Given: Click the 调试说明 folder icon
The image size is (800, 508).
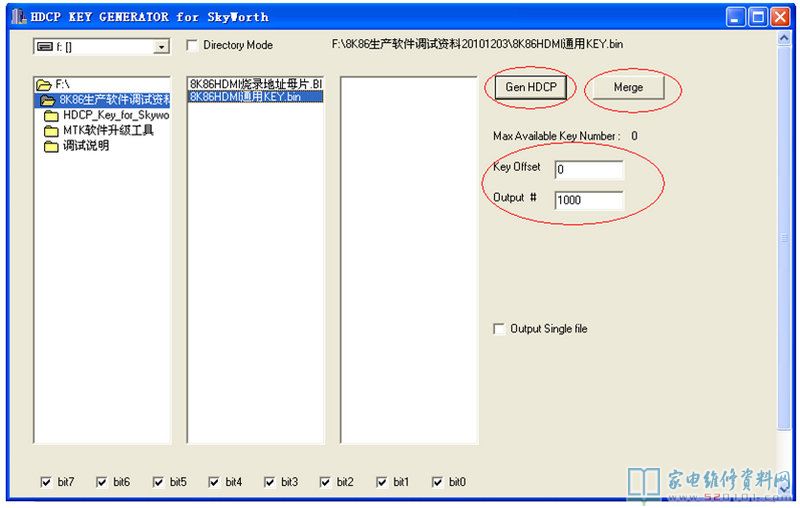Looking at the screenshot, I should point(51,146).
